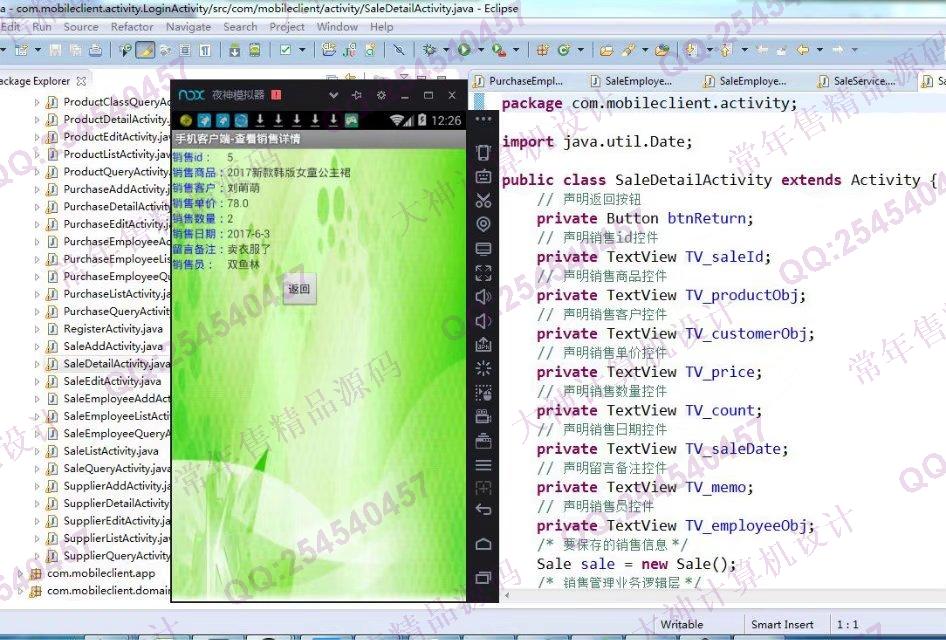
Task: Click Nox sidebar recent apps button
Action: pyautogui.click(x=483, y=578)
